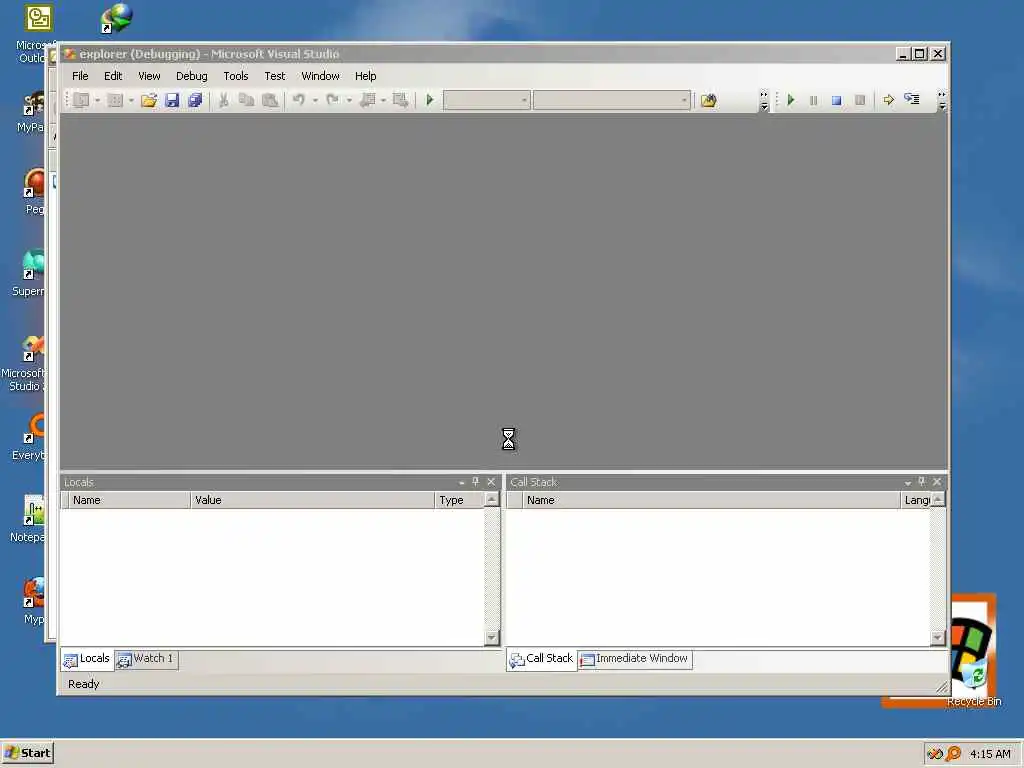
Task: Open the Edit menu
Action: (x=113, y=76)
